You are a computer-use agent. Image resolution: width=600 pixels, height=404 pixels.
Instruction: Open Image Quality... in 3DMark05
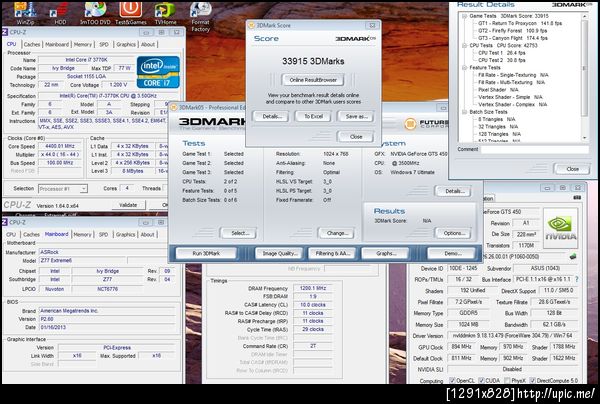(x=279, y=253)
